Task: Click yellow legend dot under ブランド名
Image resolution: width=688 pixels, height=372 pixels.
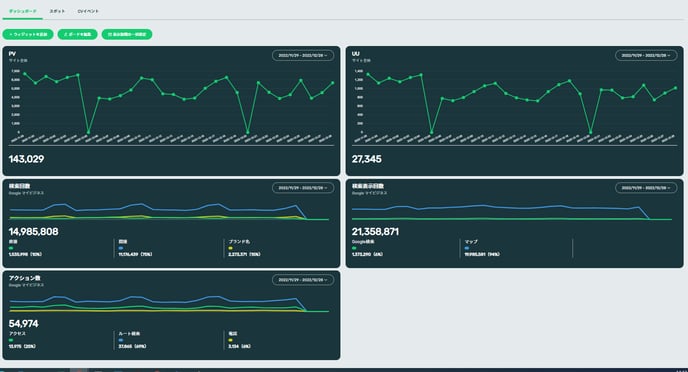Action: point(230,248)
